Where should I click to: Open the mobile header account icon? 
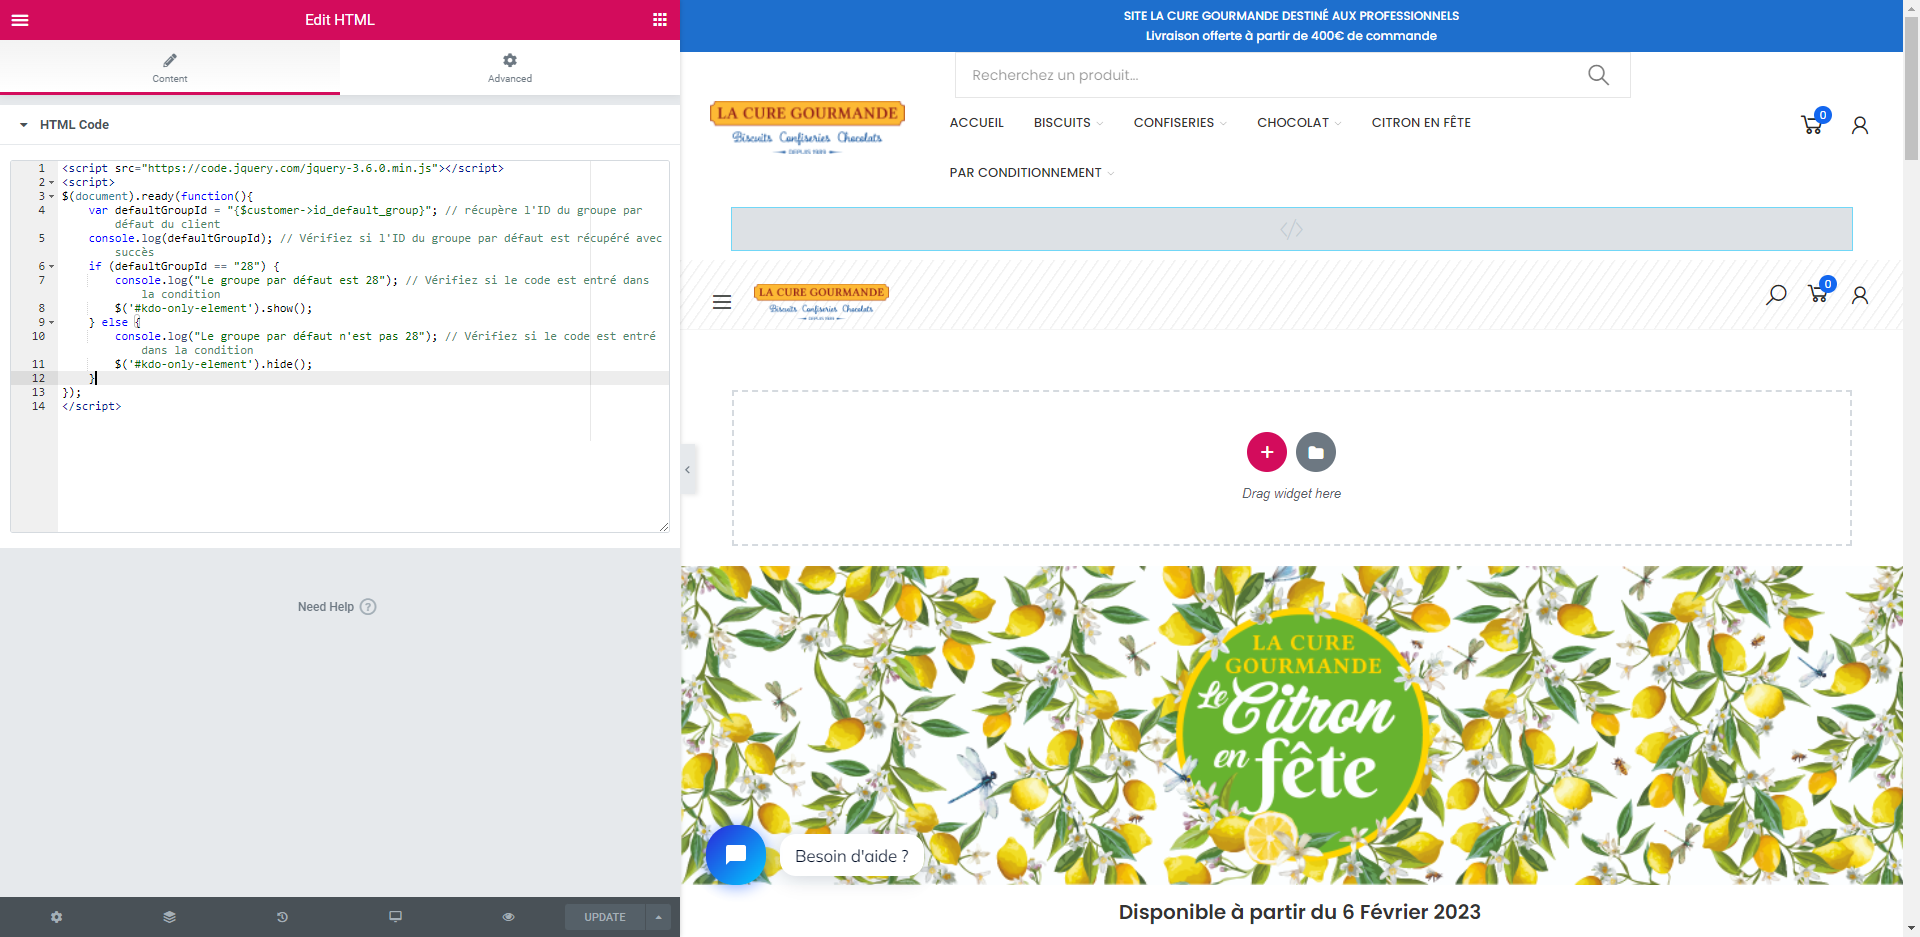(x=1860, y=295)
